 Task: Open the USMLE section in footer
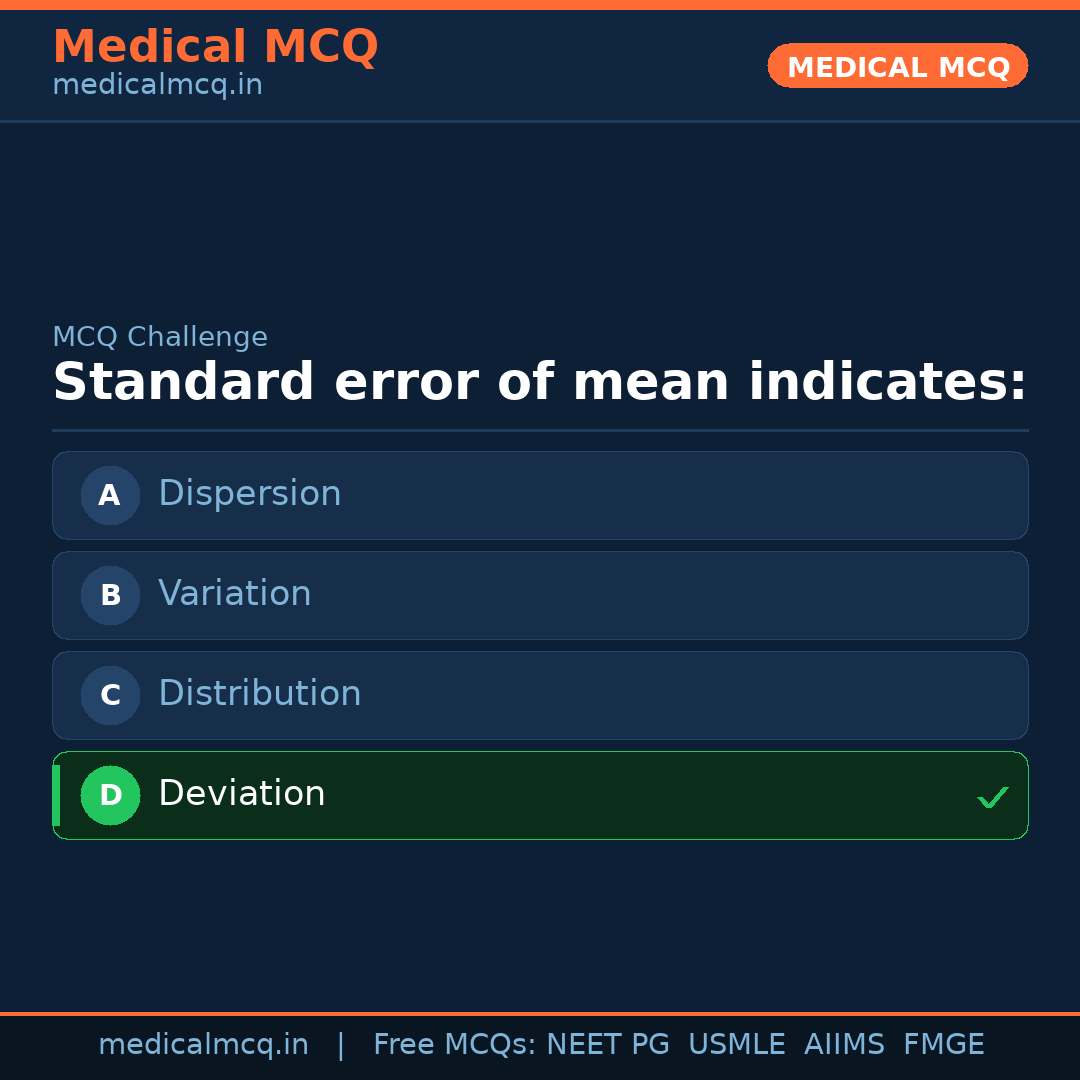[x=737, y=1044]
